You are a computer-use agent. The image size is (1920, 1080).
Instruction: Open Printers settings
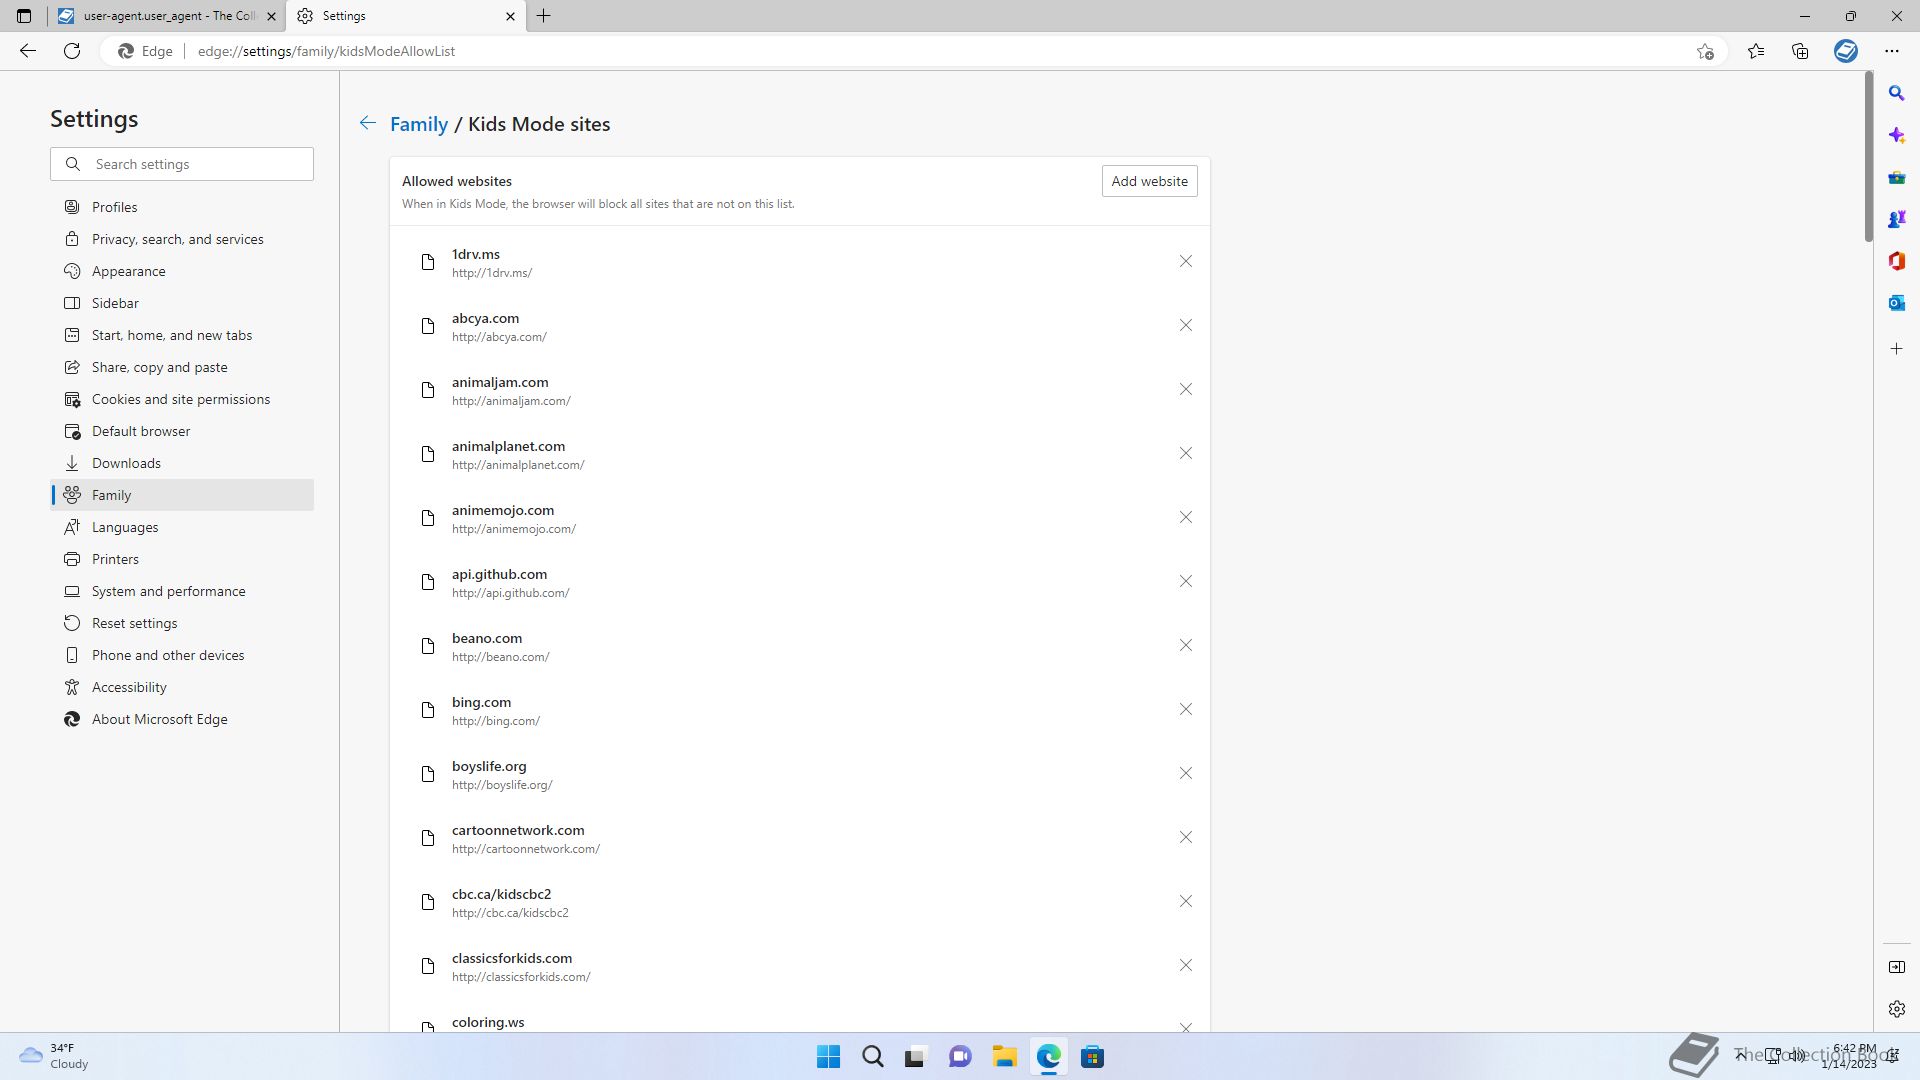tap(182, 559)
